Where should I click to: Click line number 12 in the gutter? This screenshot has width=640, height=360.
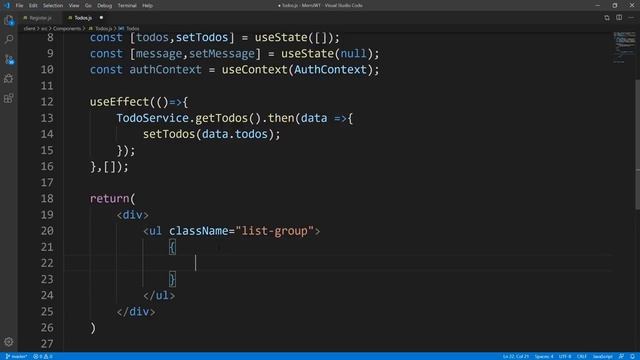pyautogui.click(x=47, y=102)
